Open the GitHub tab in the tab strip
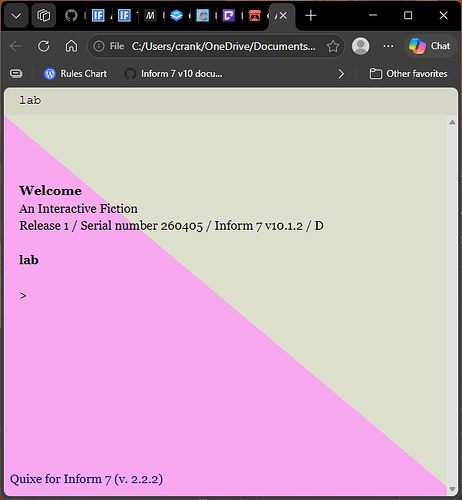This screenshot has height=500, width=462. click(71, 15)
